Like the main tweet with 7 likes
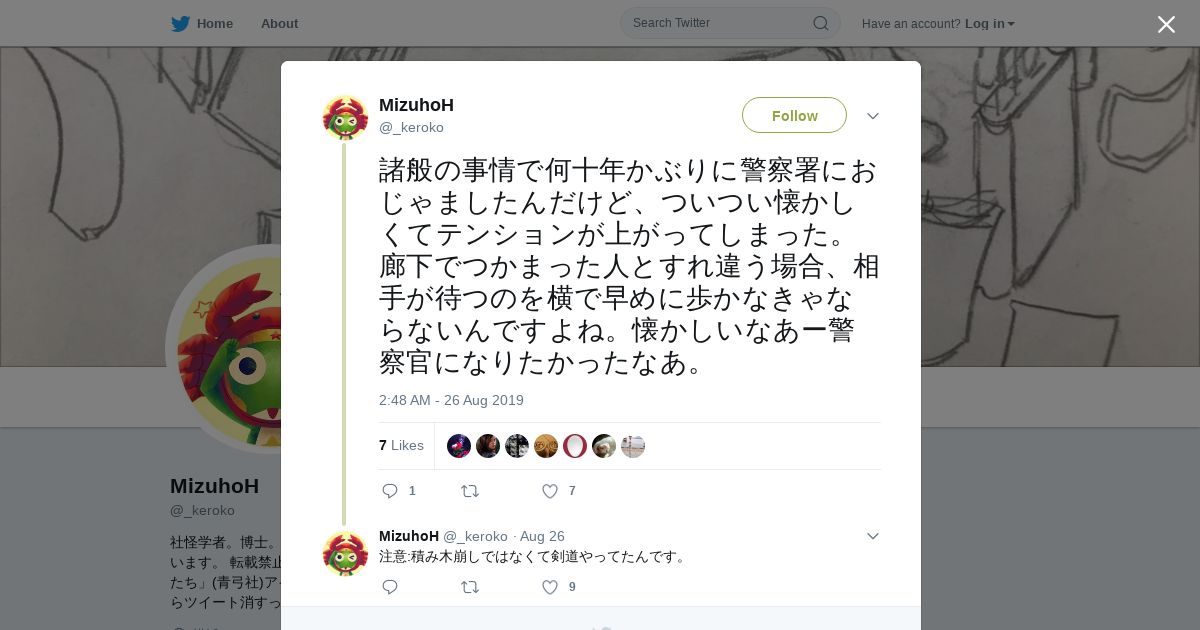The image size is (1200, 630). pos(550,491)
